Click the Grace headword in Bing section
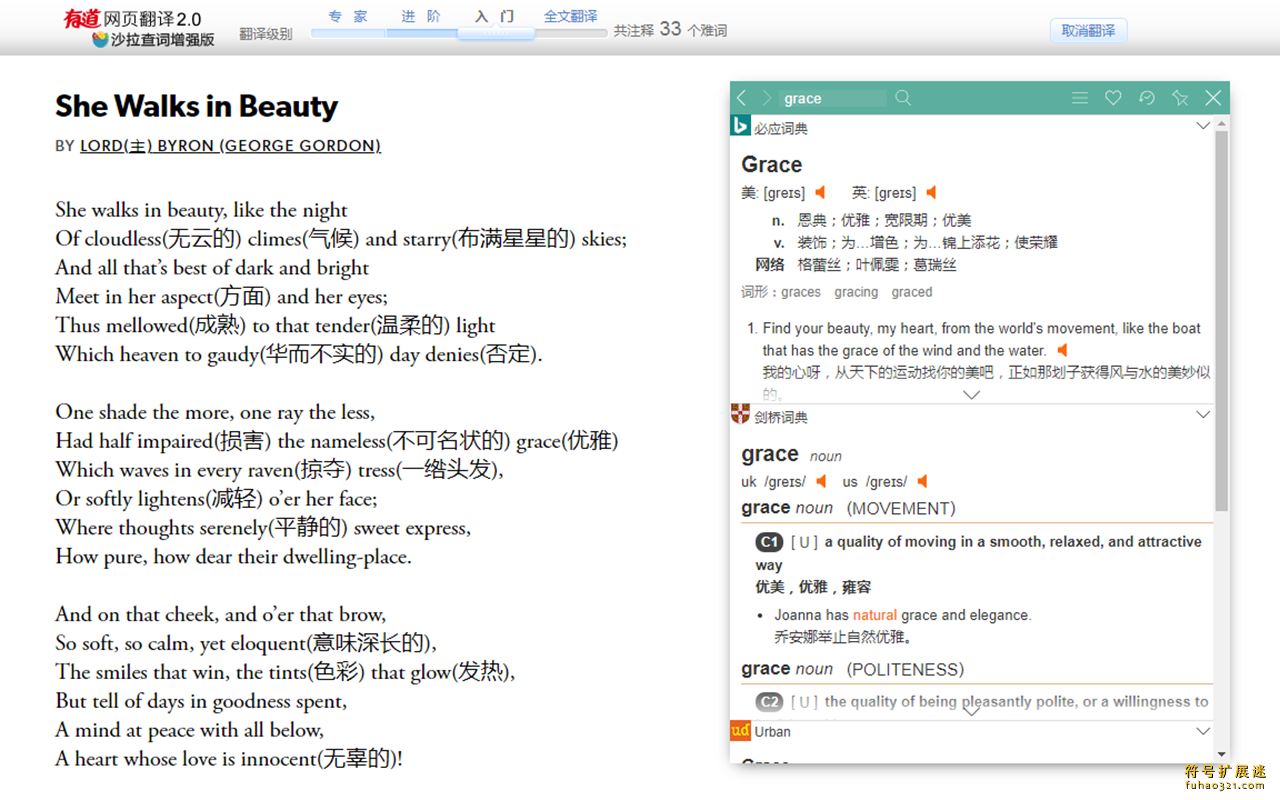The image size is (1280, 800). [x=772, y=164]
